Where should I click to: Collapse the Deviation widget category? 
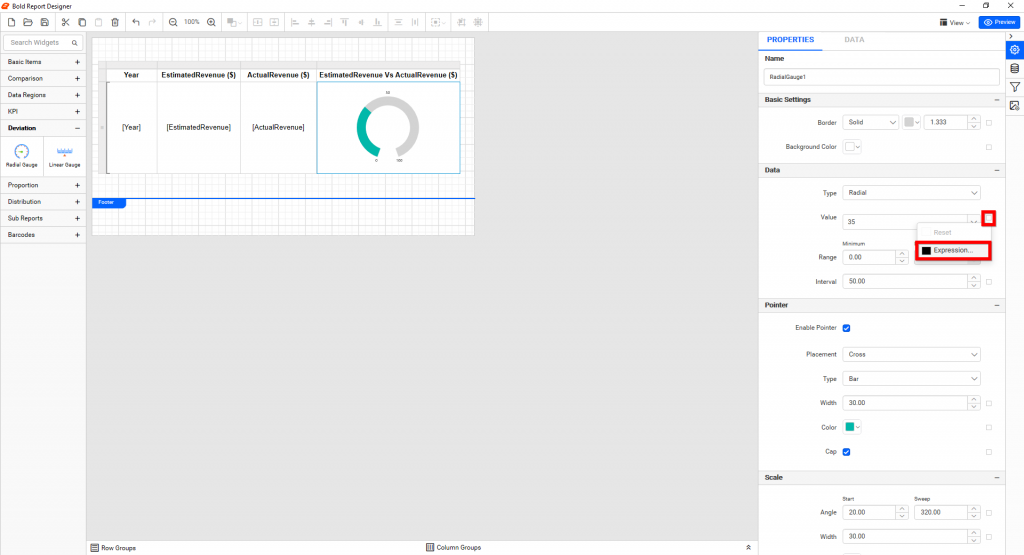click(x=77, y=129)
